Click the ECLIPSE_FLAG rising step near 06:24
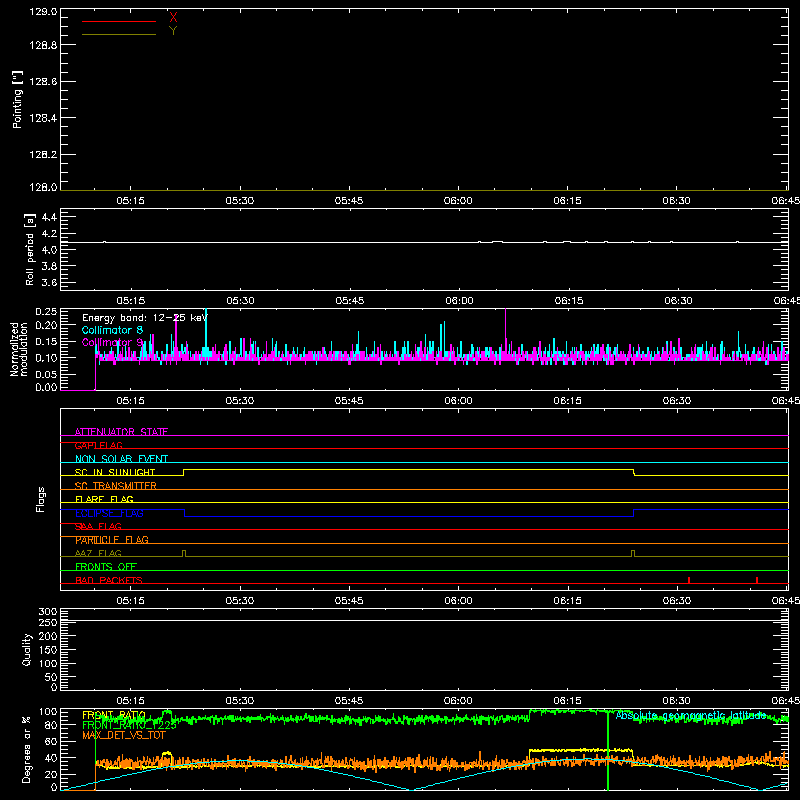 tap(634, 513)
